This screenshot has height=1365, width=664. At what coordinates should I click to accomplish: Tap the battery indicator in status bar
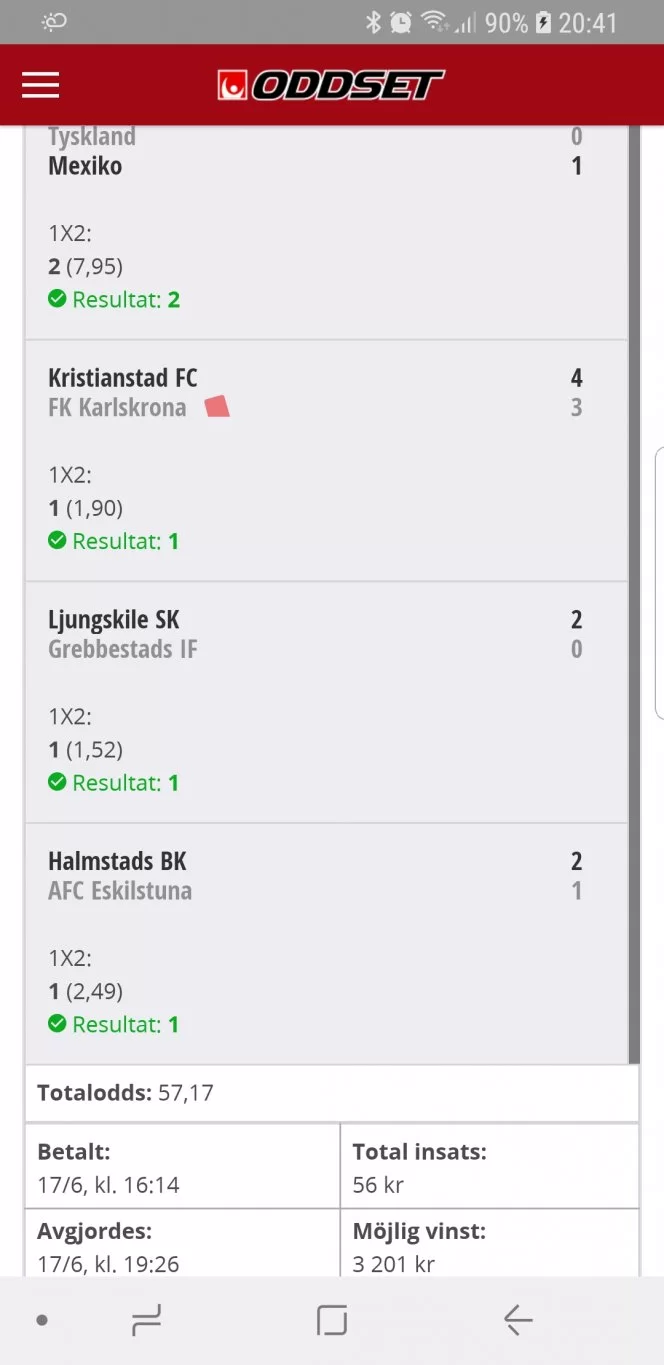[543, 22]
